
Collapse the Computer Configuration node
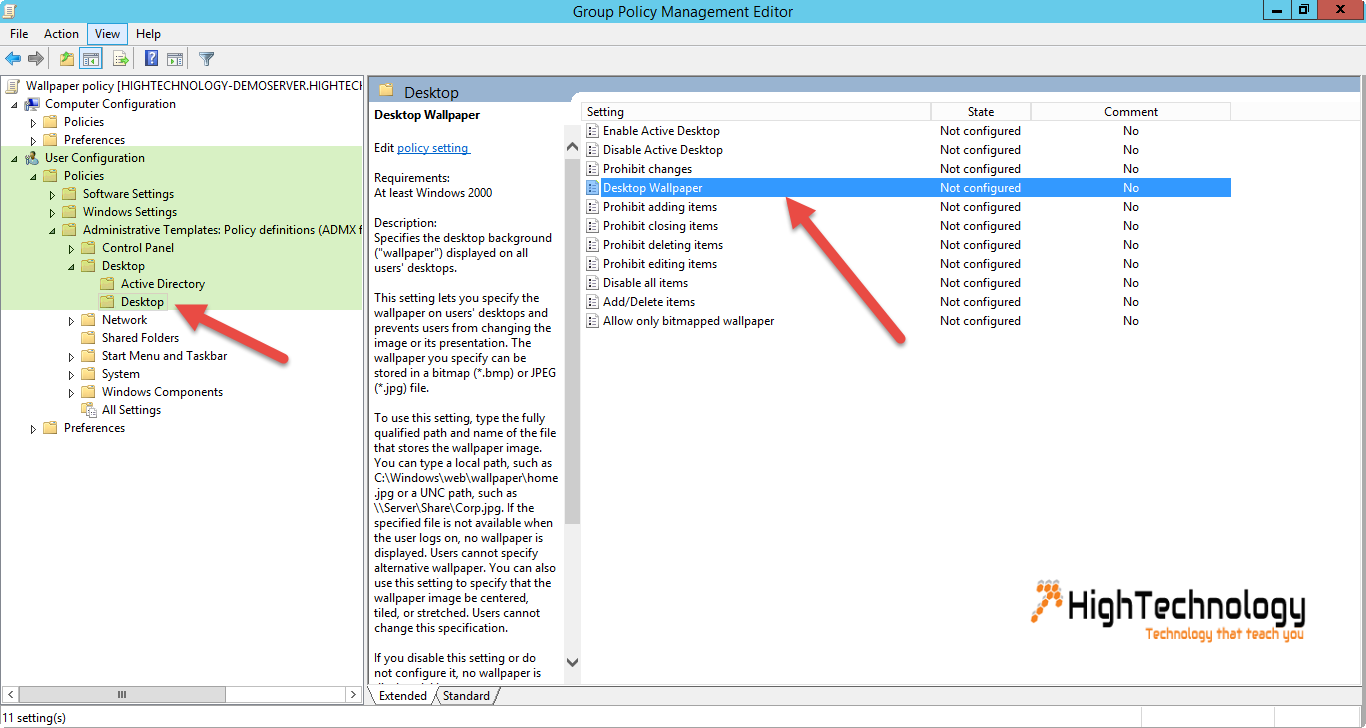point(14,104)
